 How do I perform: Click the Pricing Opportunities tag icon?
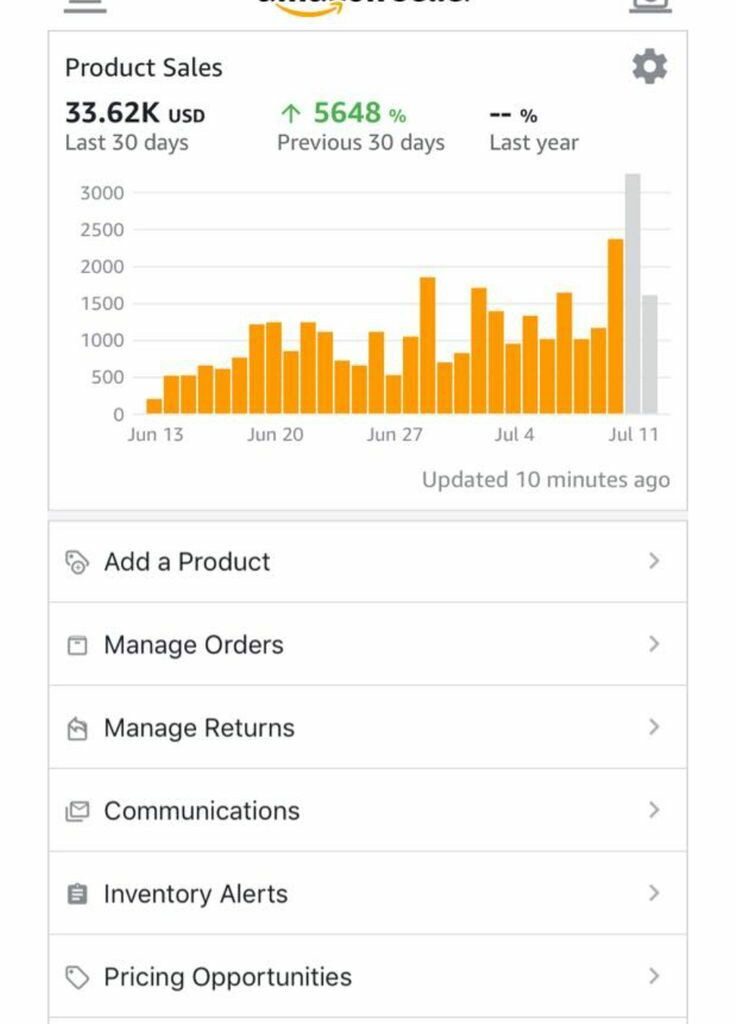pyautogui.click(x=77, y=977)
